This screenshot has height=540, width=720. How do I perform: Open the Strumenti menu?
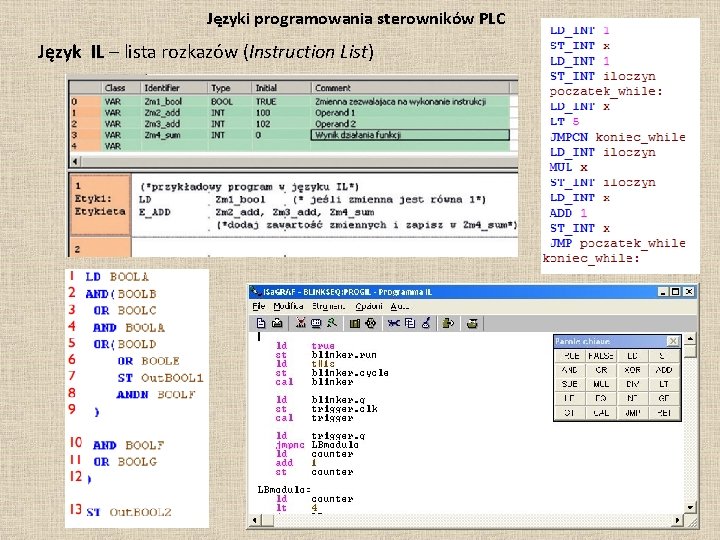328,306
